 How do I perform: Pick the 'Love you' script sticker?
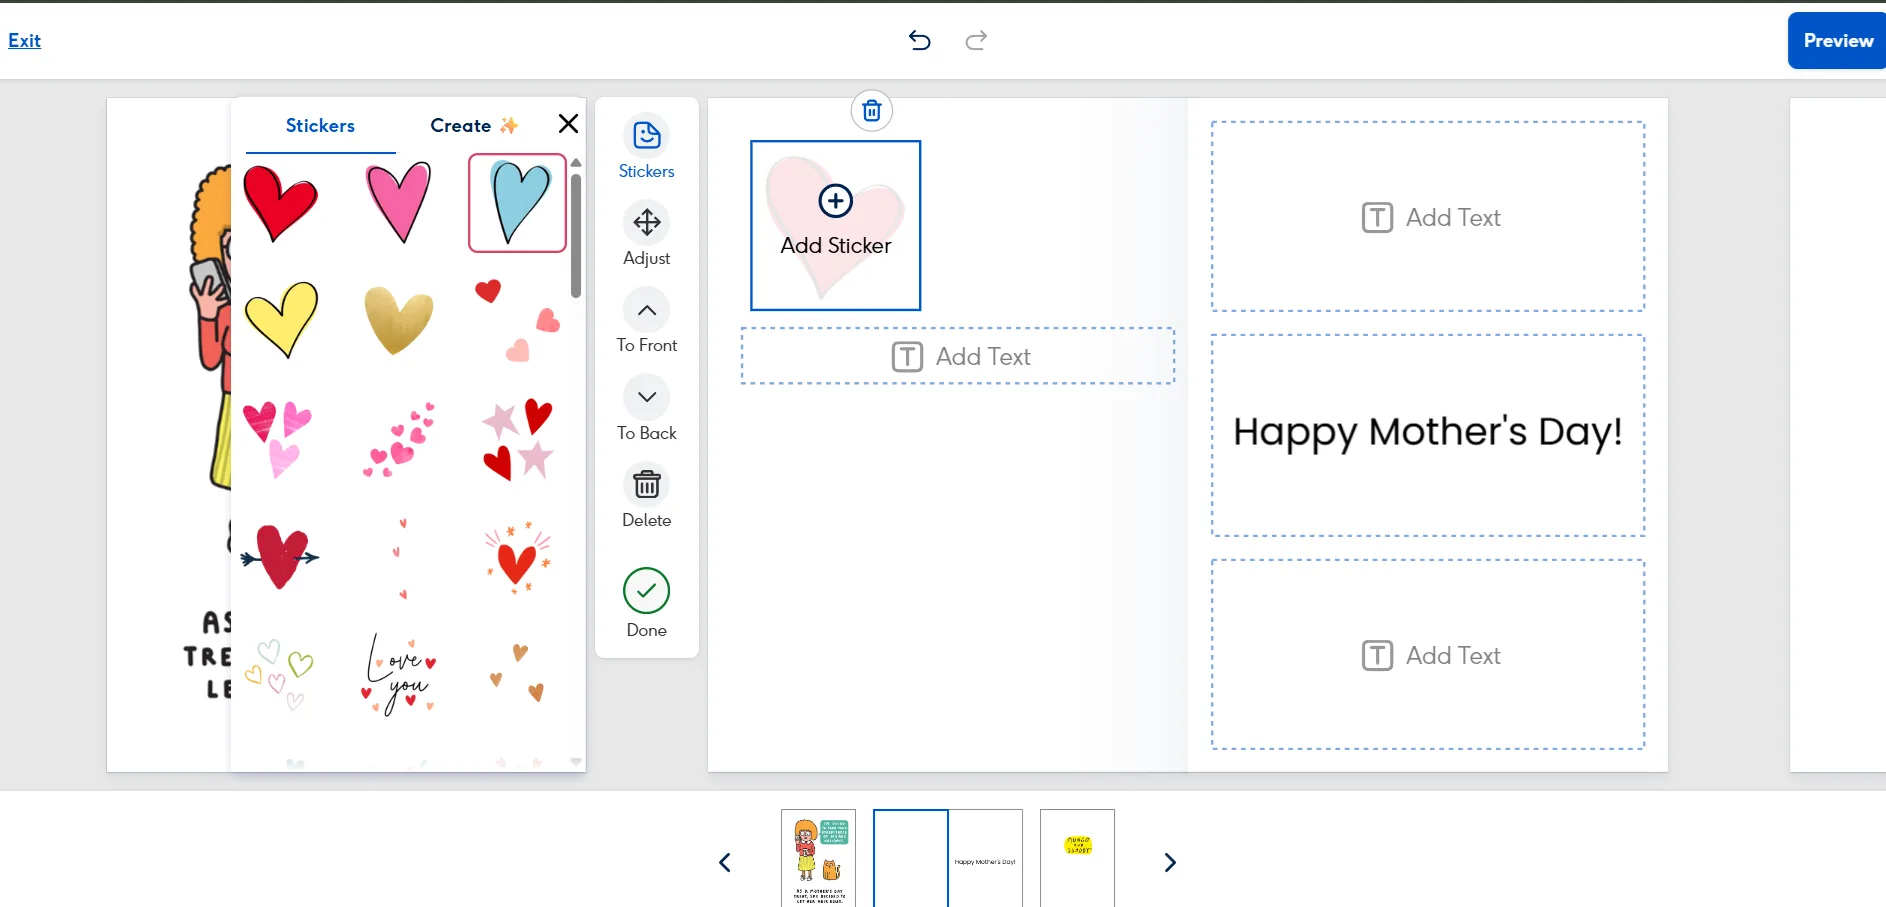[399, 673]
